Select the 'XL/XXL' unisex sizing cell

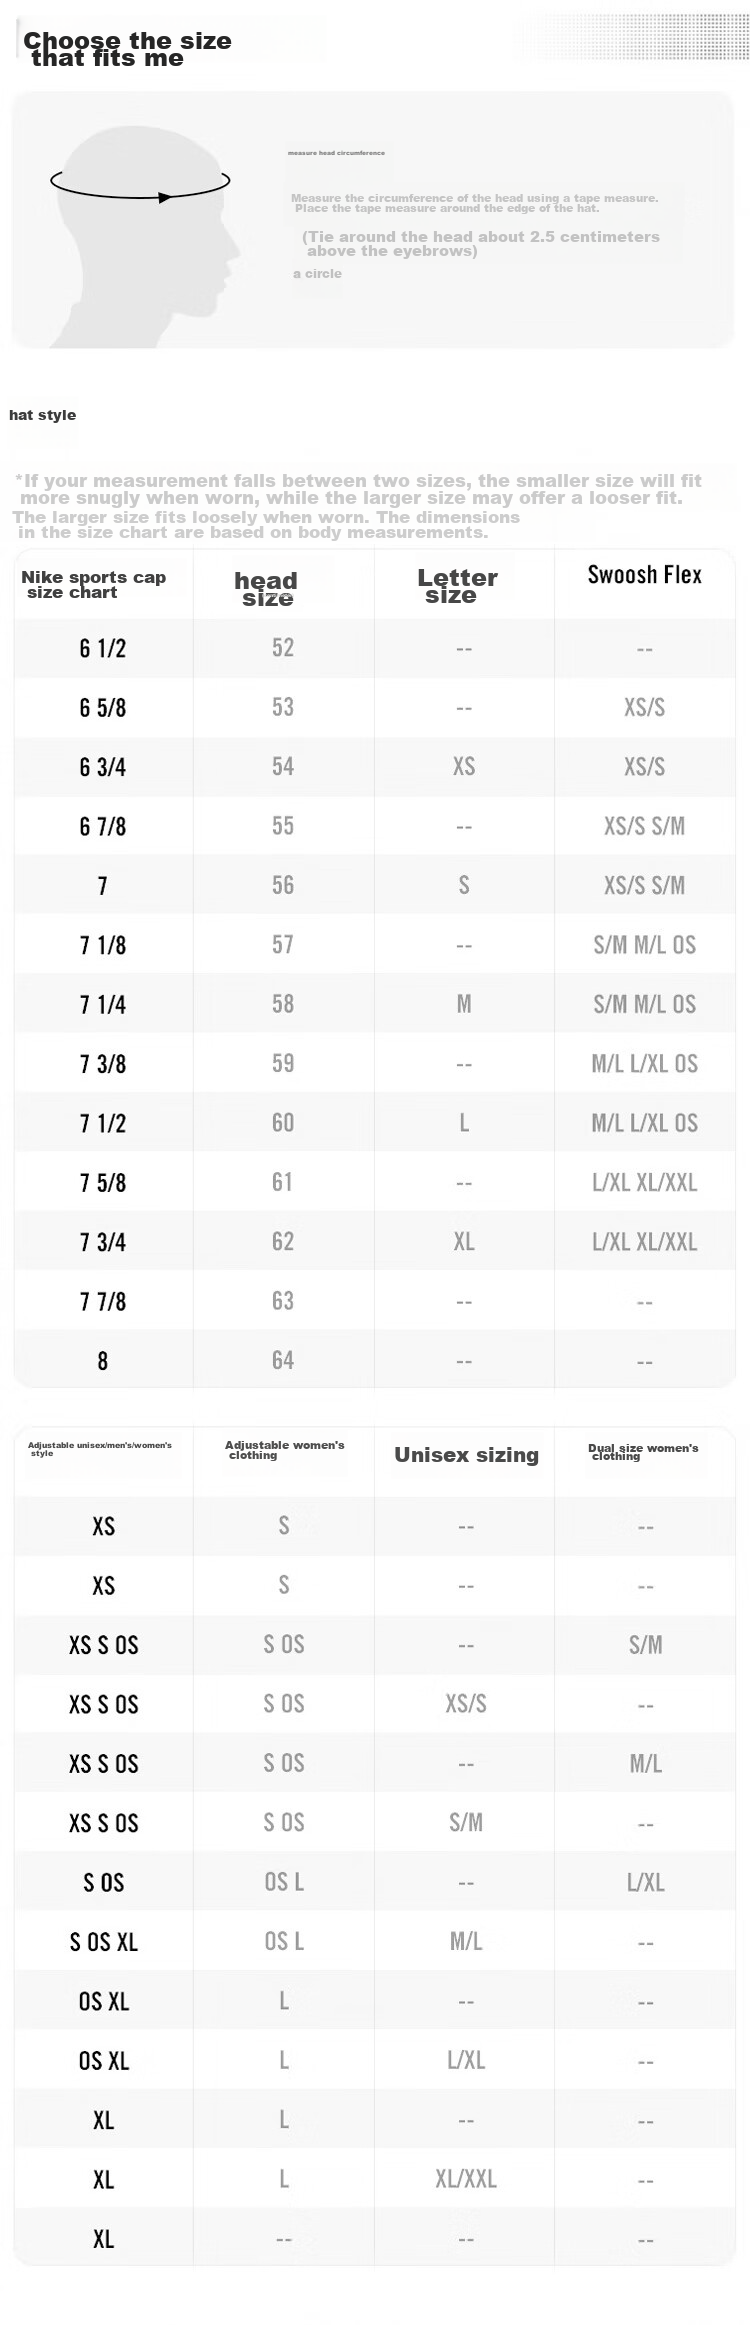[466, 2179]
